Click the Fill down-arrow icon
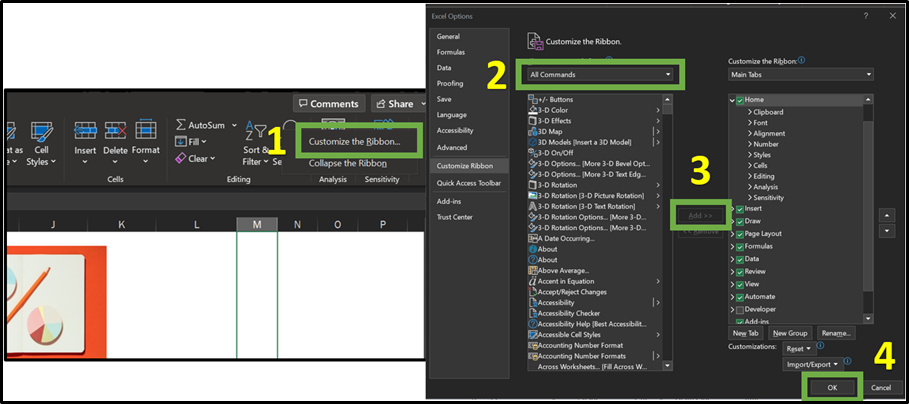 pyautogui.click(x=180, y=141)
